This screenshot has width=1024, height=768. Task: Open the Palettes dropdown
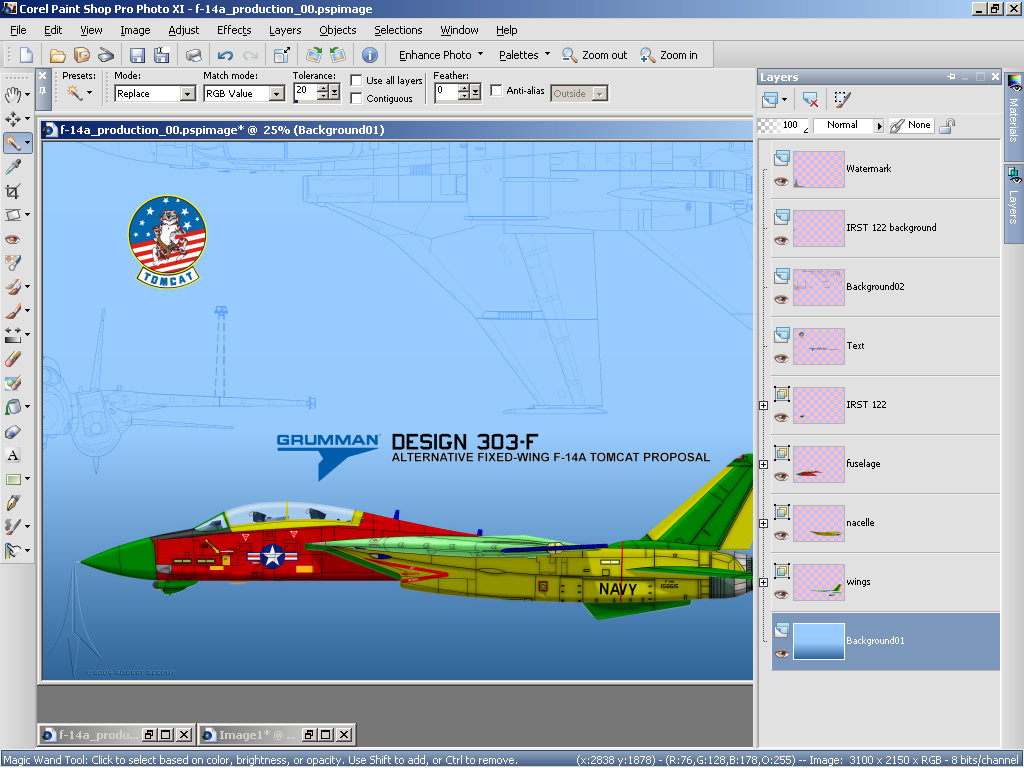pos(524,55)
